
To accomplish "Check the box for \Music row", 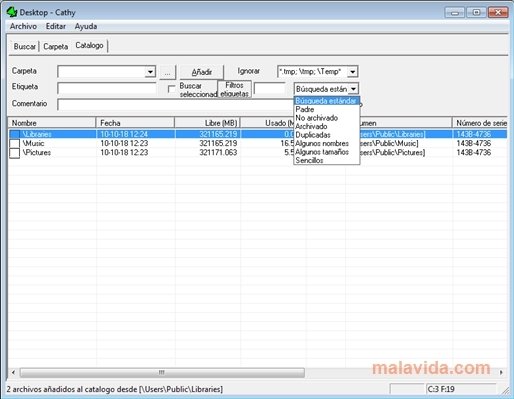I will [14, 144].
